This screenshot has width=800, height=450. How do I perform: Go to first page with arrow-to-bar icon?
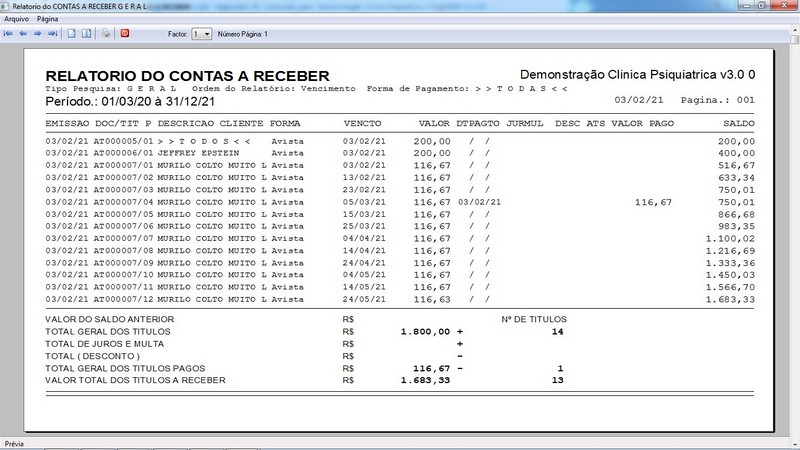[8, 34]
